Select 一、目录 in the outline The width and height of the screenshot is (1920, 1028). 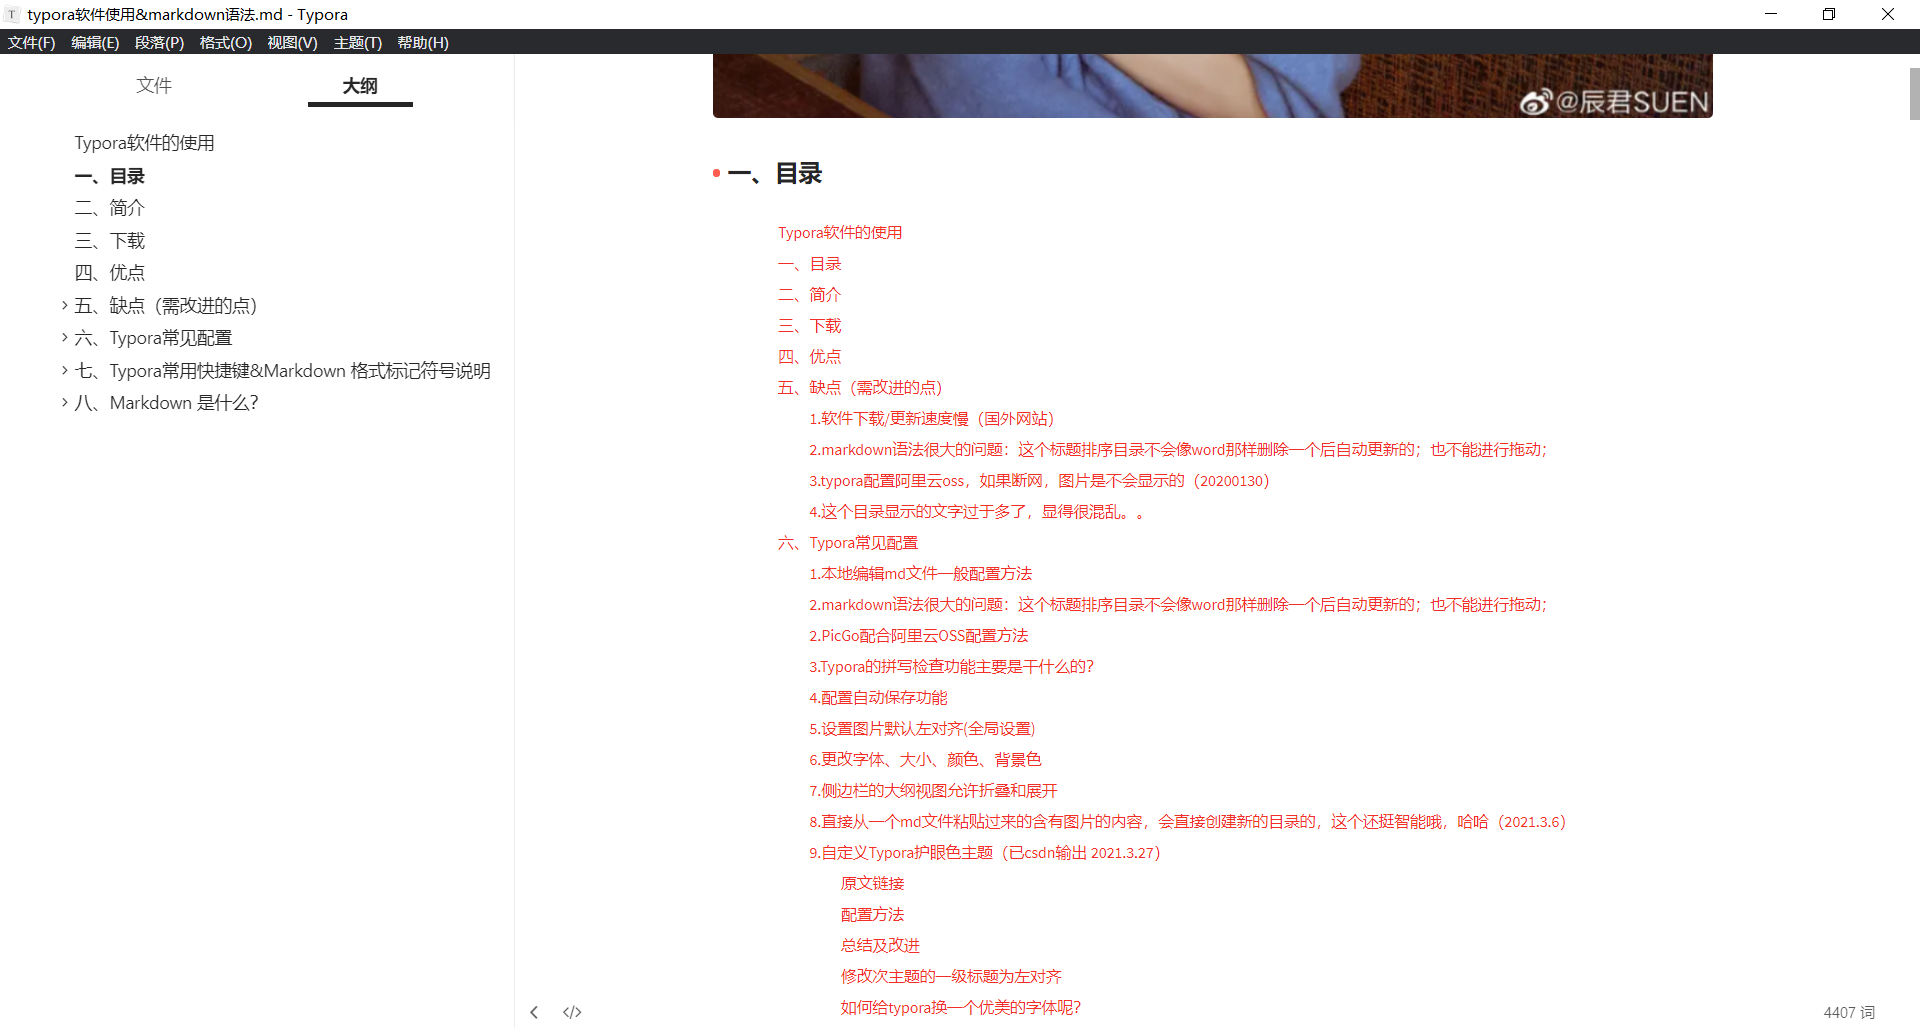(x=109, y=176)
